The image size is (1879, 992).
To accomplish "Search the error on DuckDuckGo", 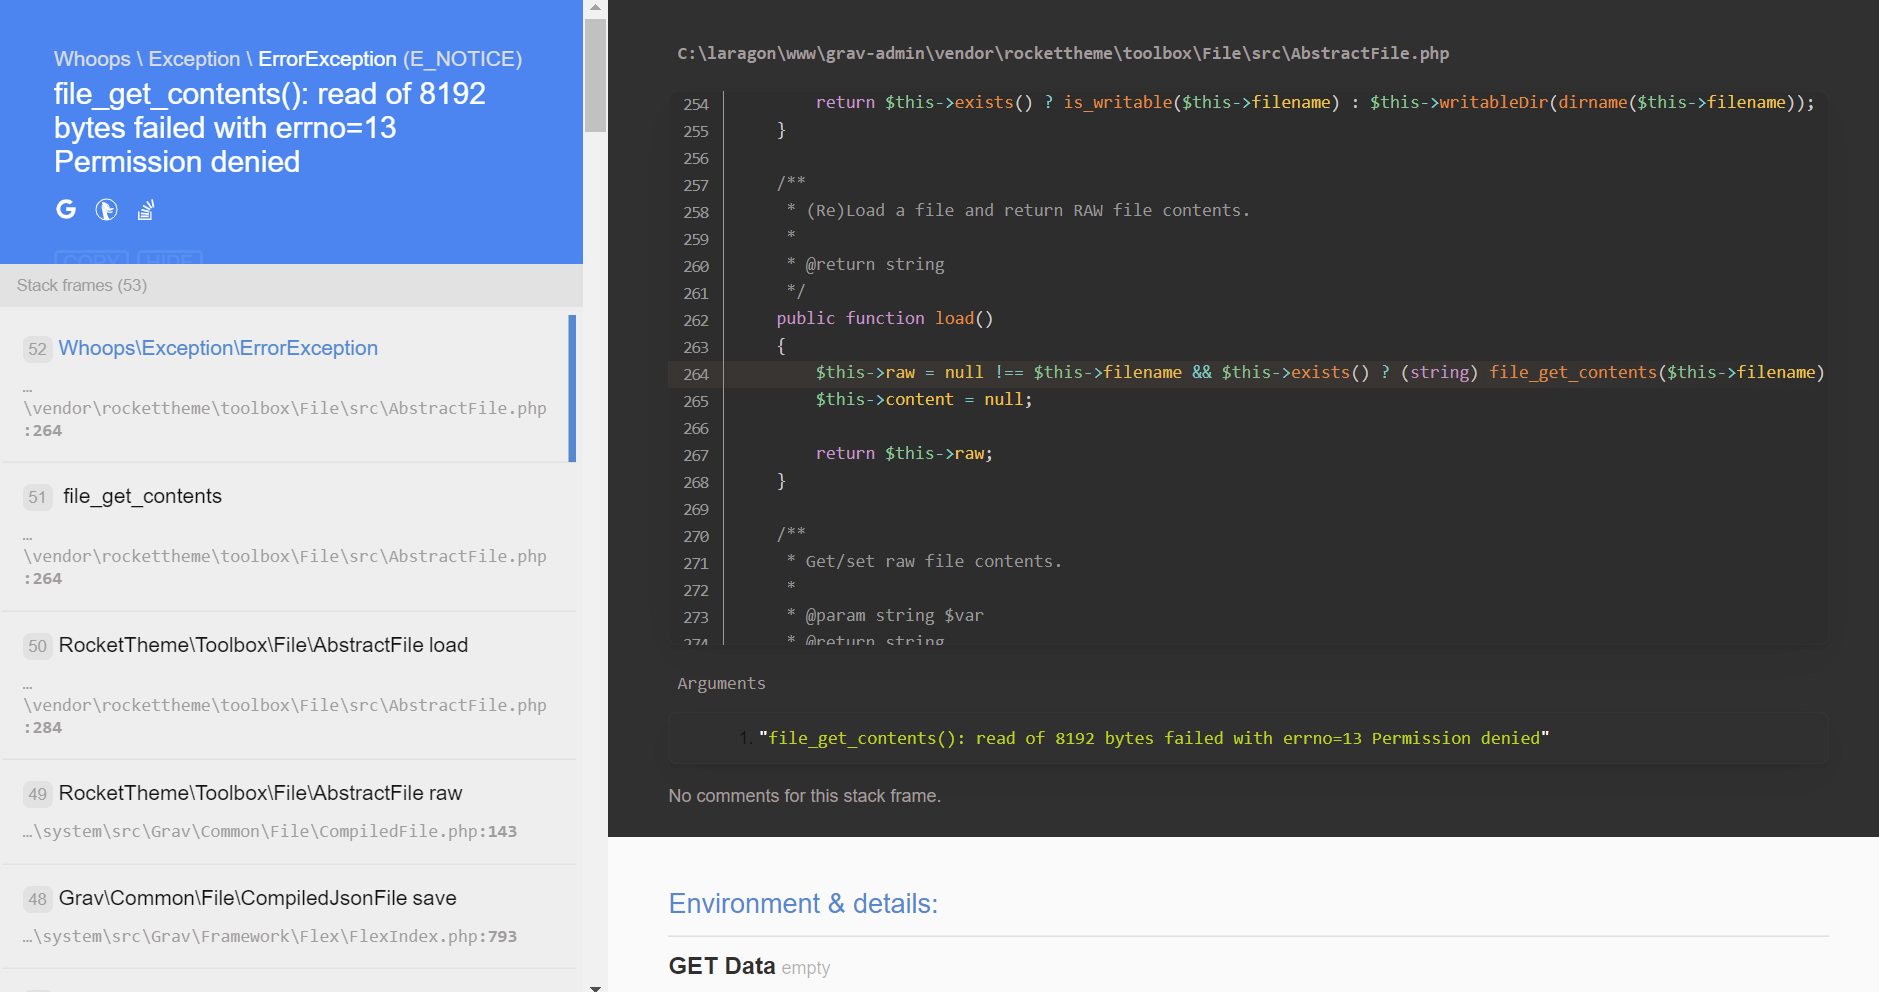I will click(x=106, y=209).
